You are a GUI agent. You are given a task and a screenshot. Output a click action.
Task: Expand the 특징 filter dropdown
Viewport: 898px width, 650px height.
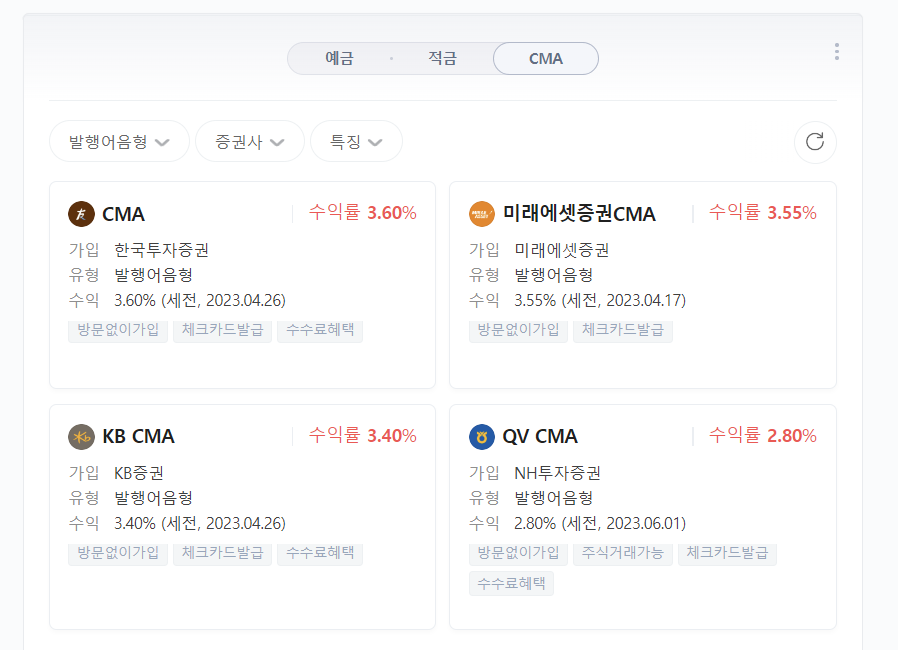(356, 141)
